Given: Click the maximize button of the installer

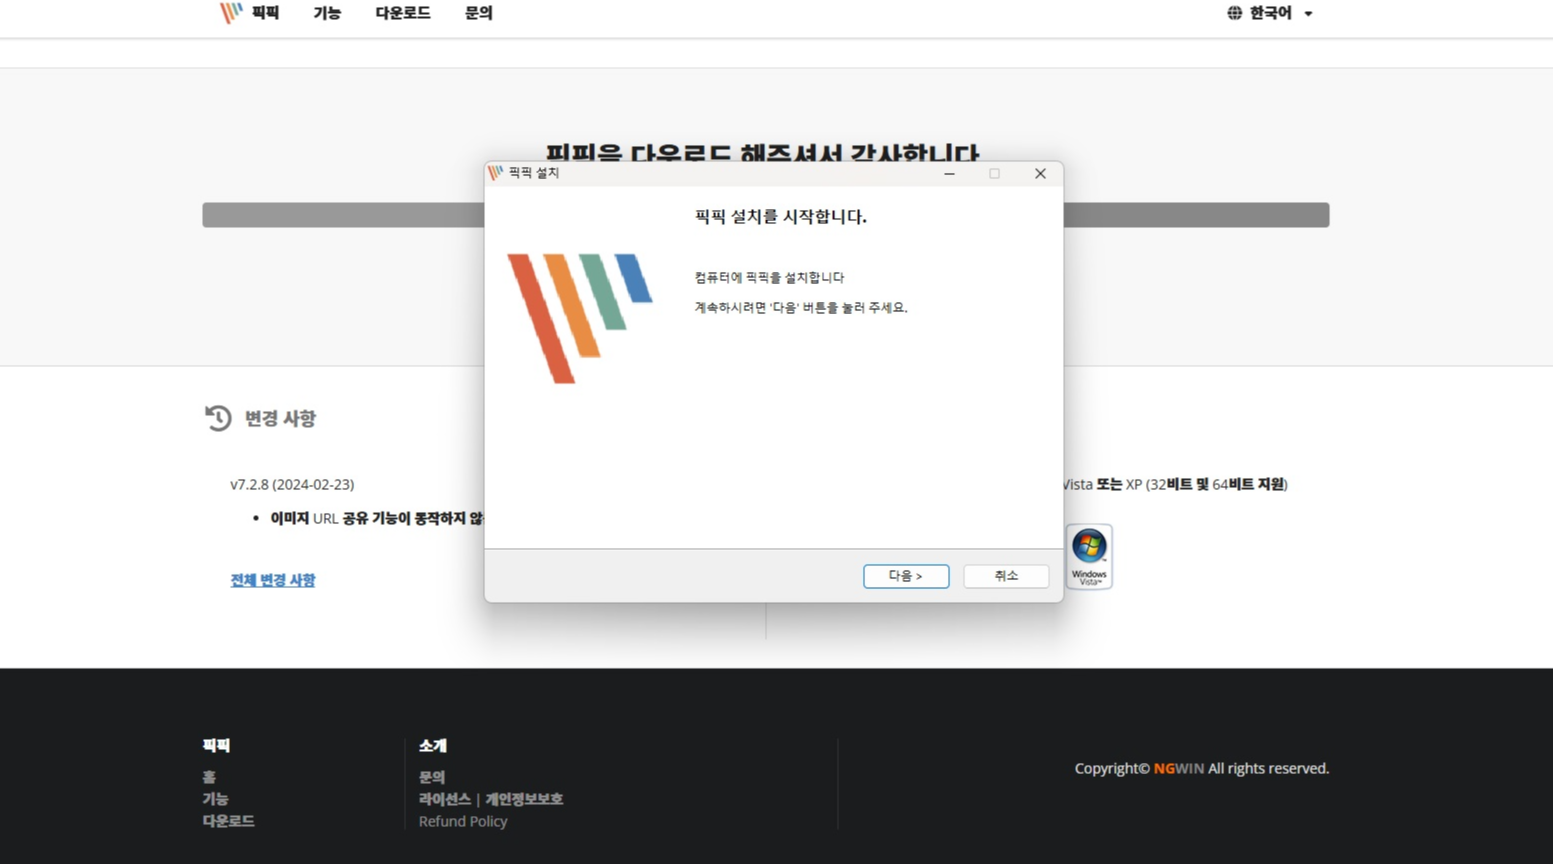Looking at the screenshot, I should pos(994,173).
